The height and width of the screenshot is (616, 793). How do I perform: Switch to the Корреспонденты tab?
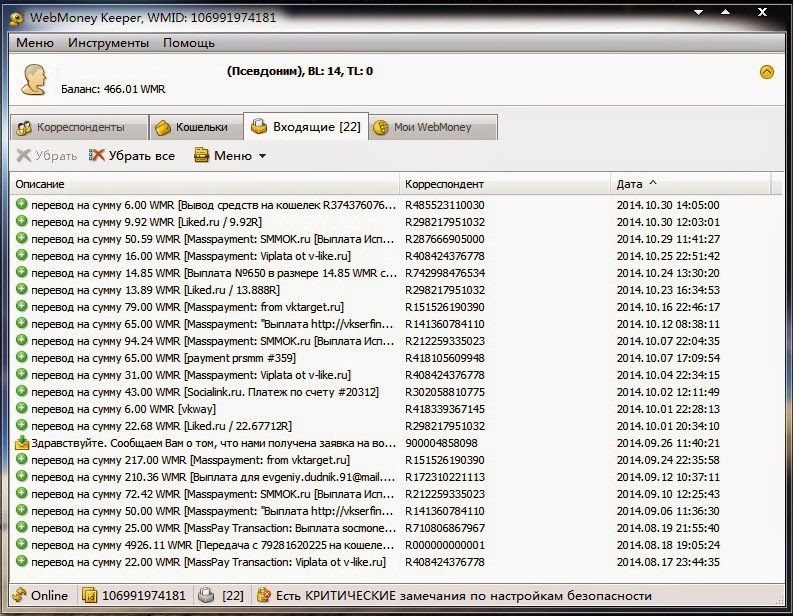(79, 127)
